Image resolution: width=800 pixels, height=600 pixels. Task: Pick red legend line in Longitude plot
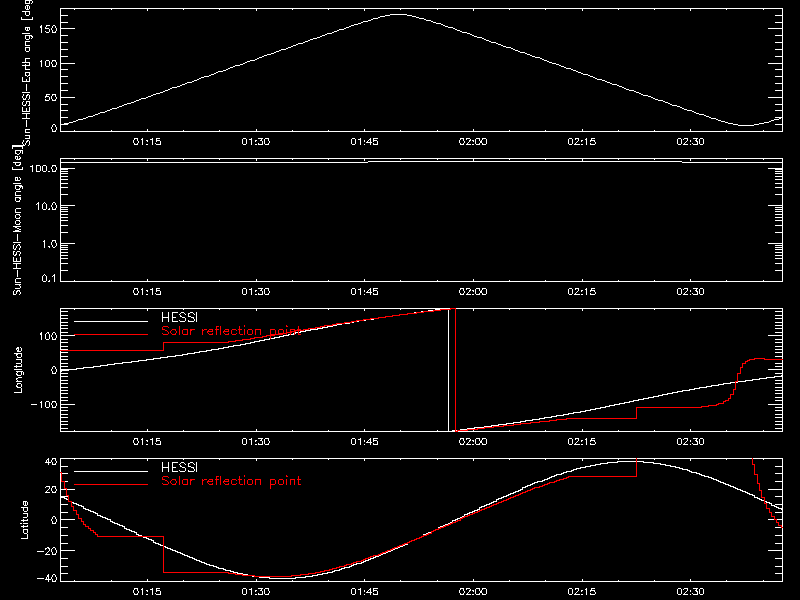111,335
